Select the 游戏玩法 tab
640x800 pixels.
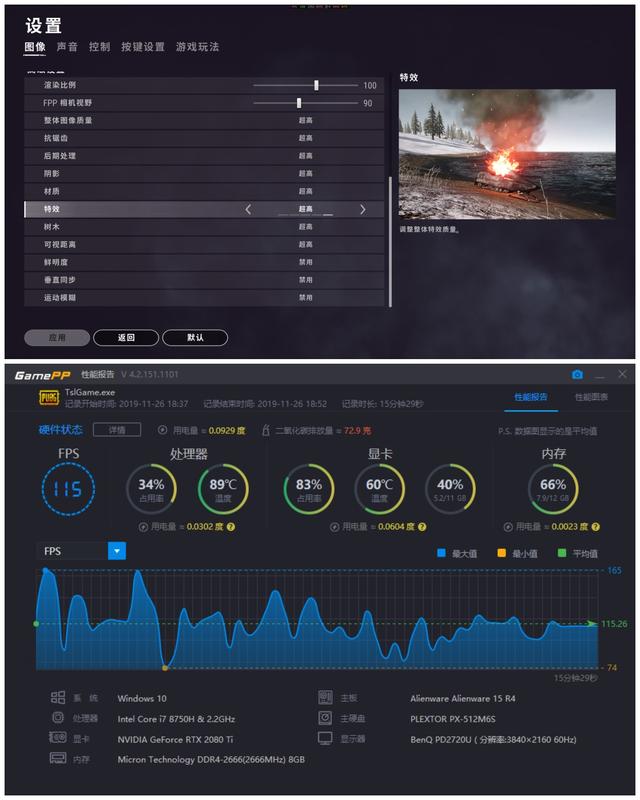(198, 47)
